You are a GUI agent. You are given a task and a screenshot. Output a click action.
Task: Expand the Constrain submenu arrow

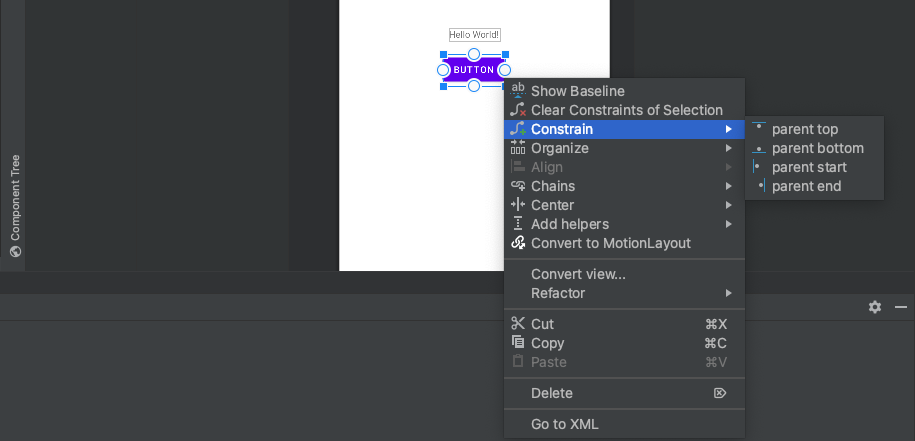coord(728,129)
